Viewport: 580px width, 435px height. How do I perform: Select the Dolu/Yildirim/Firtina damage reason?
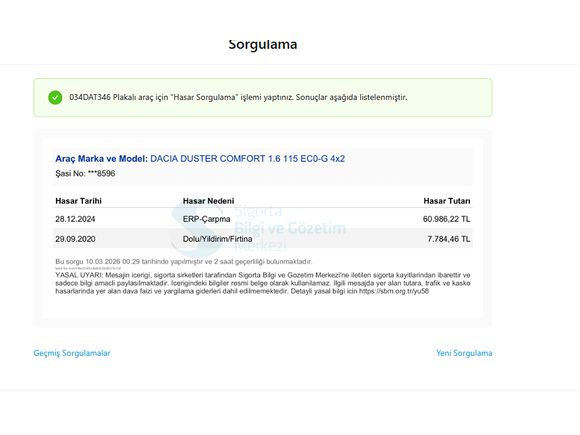218,239
